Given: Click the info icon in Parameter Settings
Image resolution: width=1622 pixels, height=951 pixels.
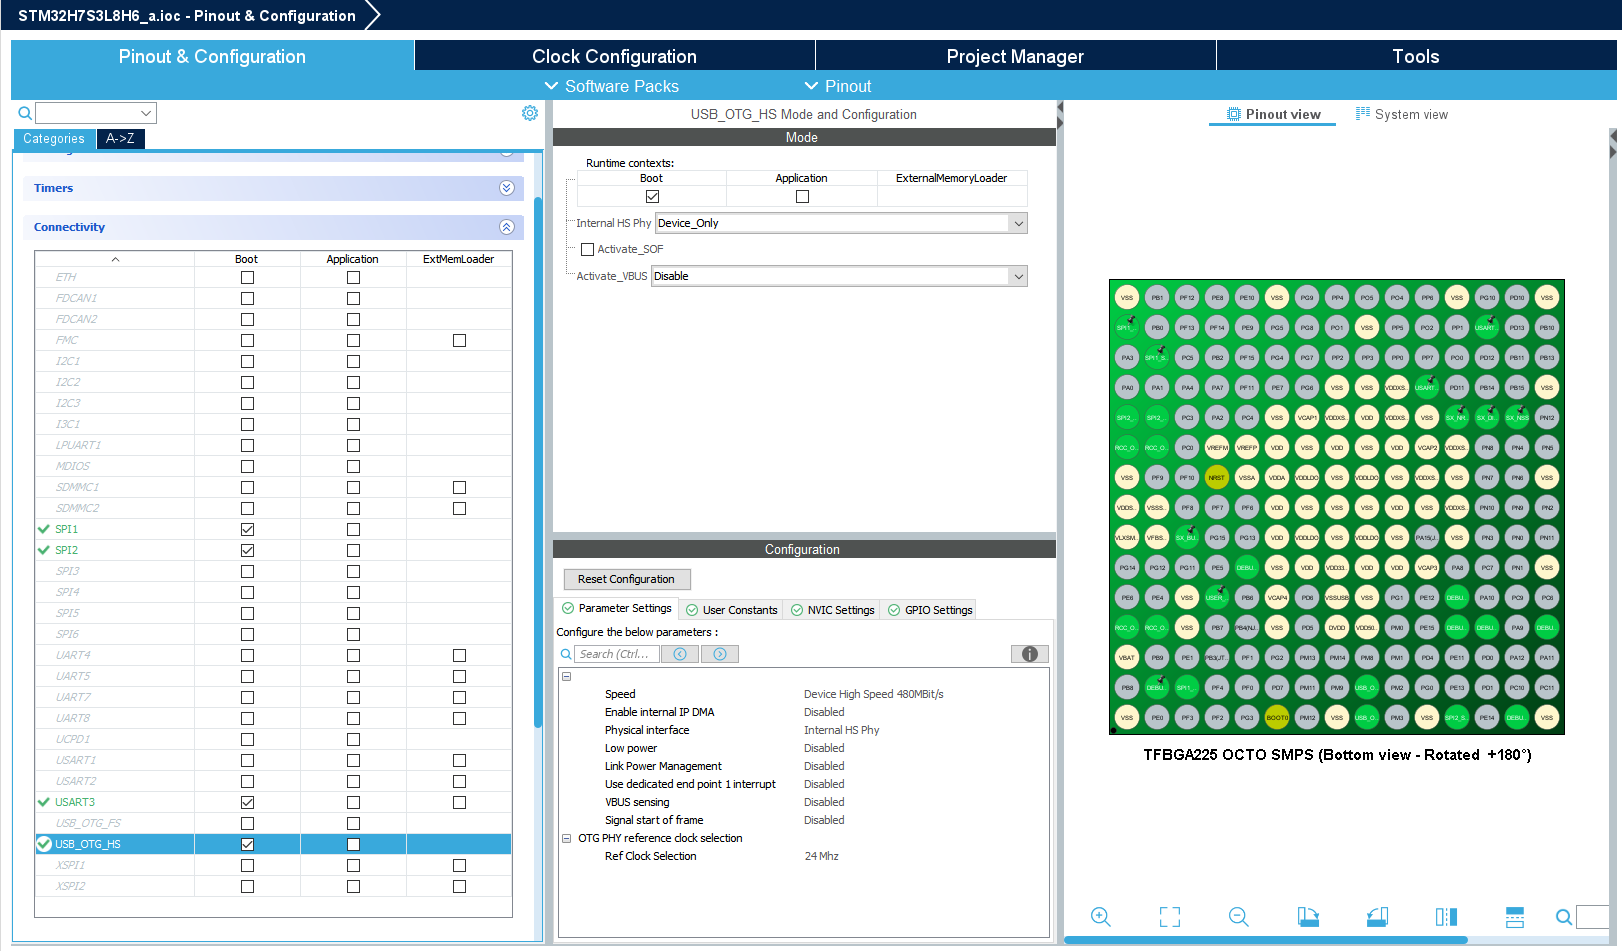Looking at the screenshot, I should click(1029, 653).
